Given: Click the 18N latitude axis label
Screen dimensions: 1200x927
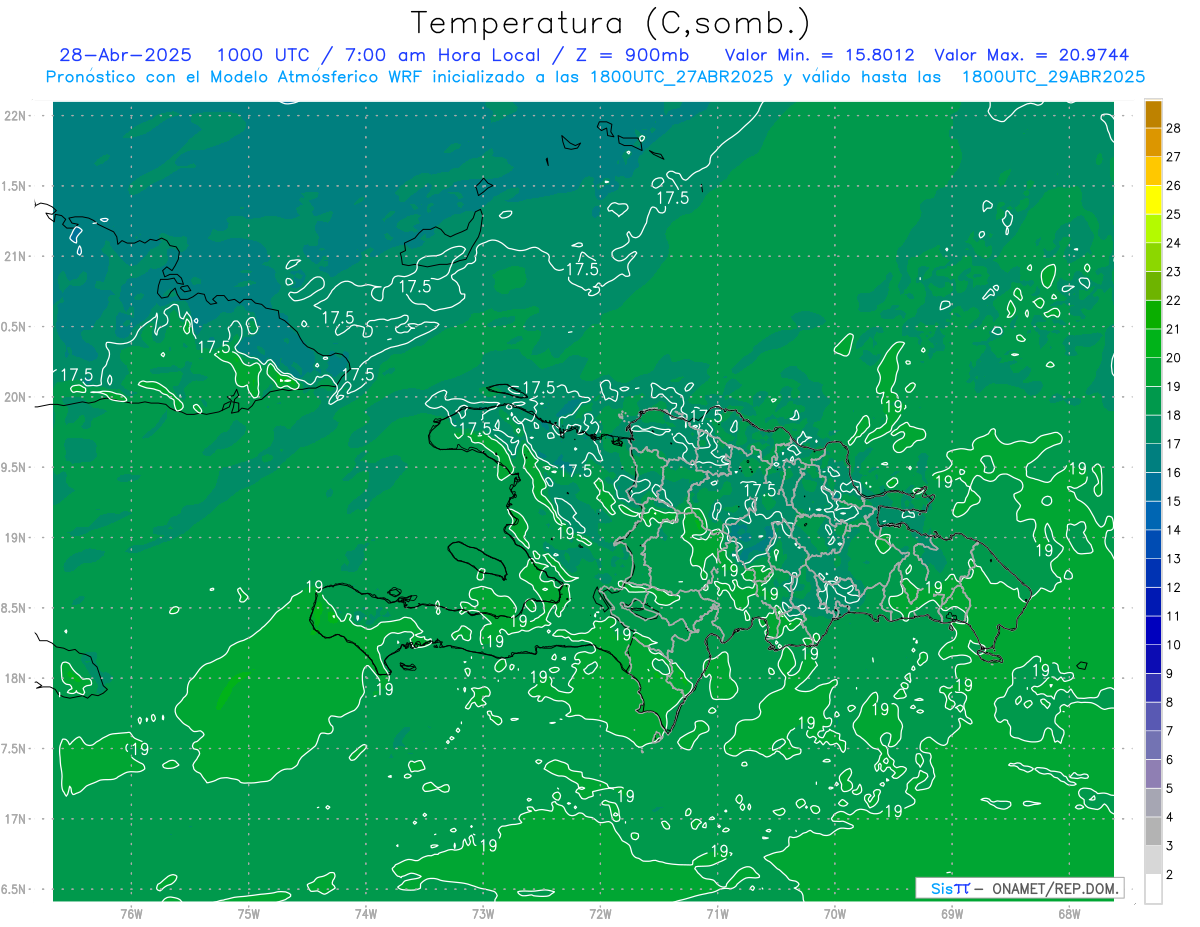Looking at the screenshot, I should [15, 678].
